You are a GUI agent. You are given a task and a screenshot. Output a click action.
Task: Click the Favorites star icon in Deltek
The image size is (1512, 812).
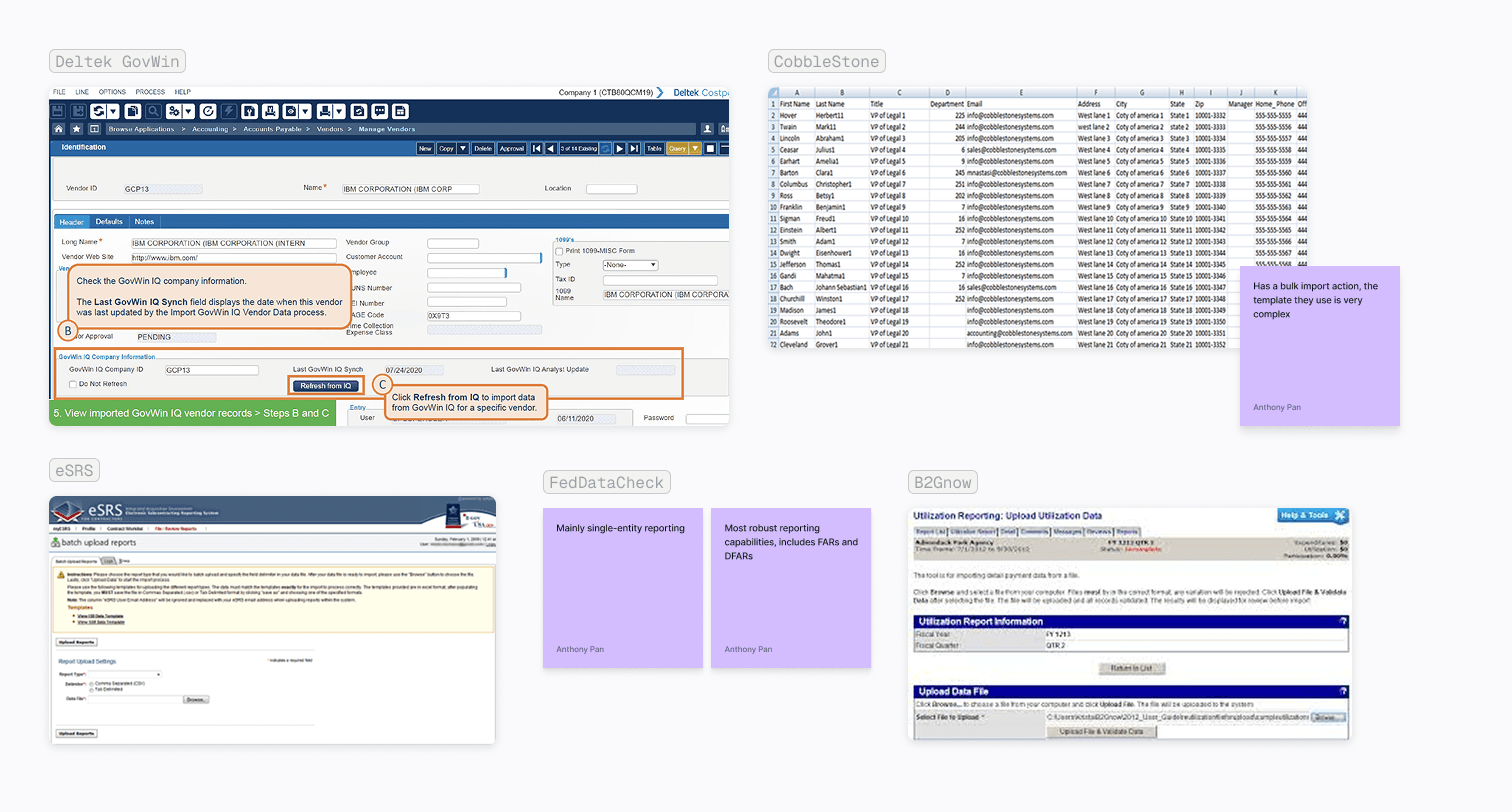[x=76, y=129]
